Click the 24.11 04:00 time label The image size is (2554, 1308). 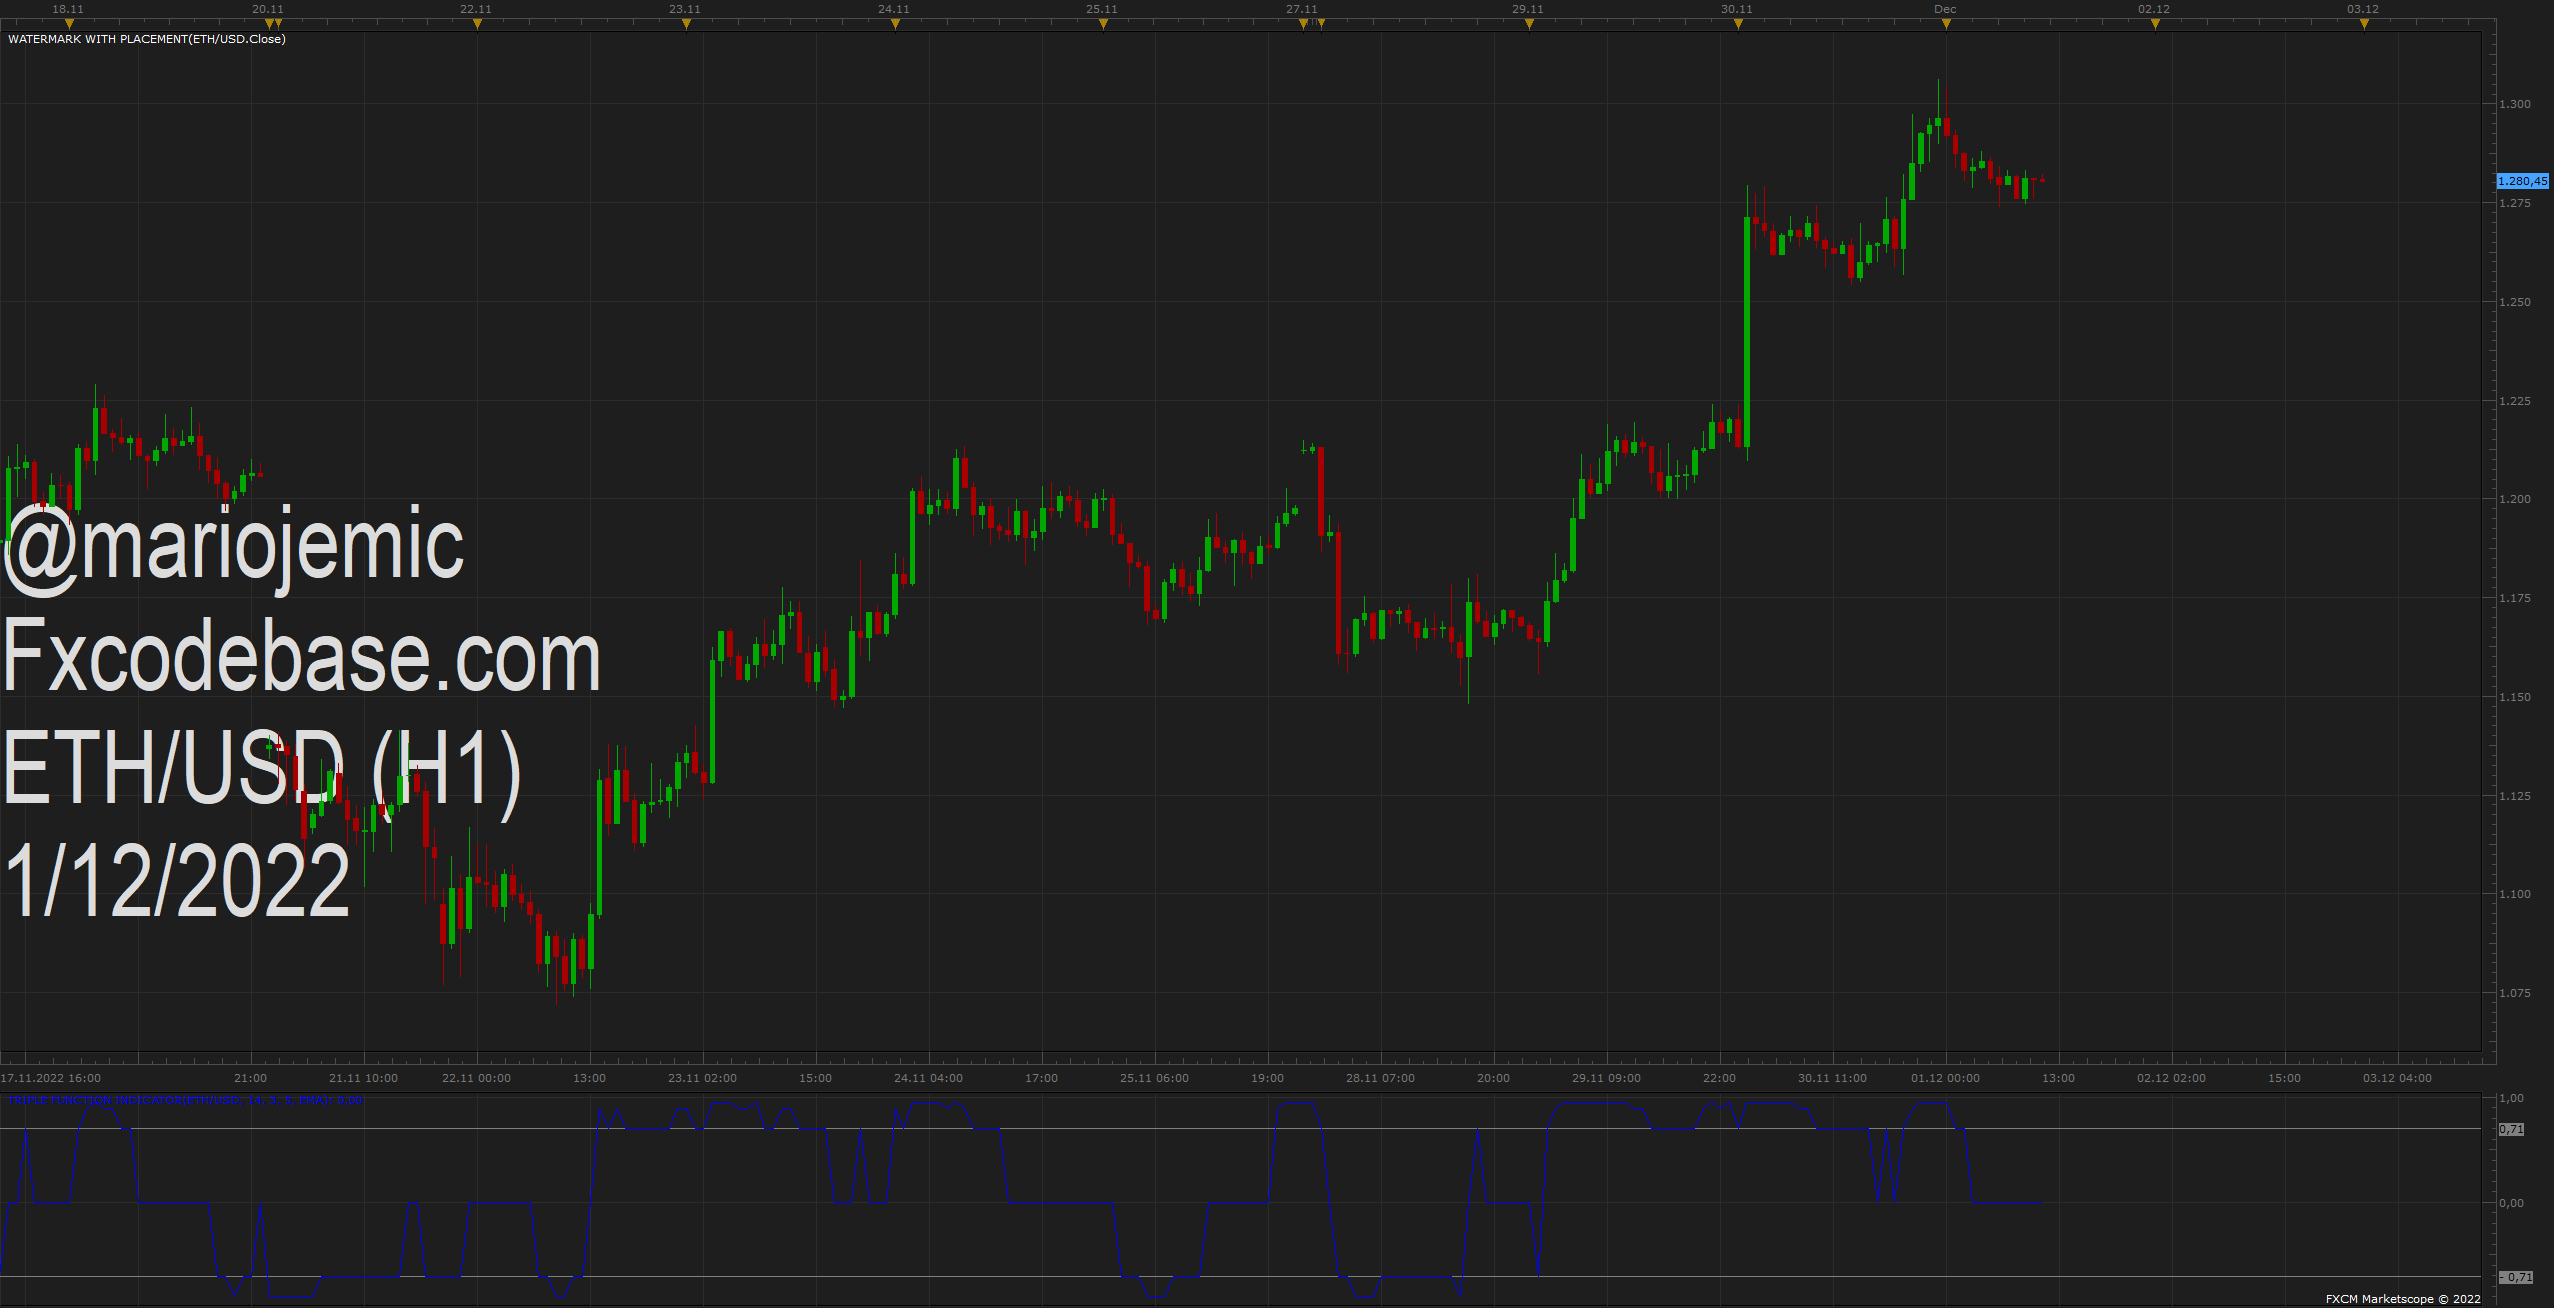[x=928, y=1078]
